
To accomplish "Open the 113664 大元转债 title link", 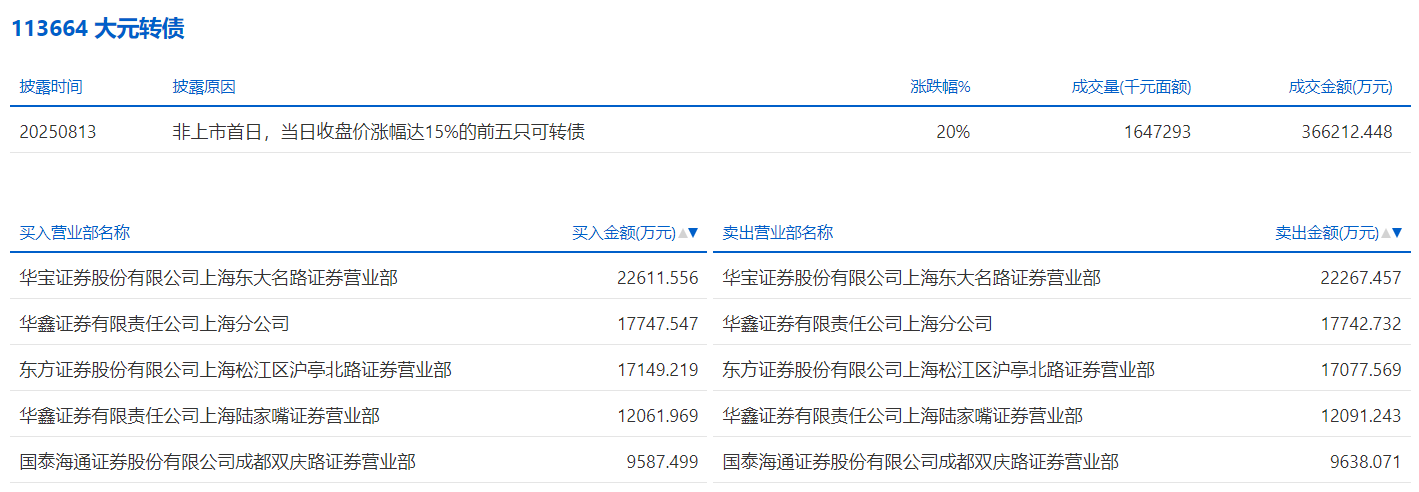I will click(x=97, y=29).
